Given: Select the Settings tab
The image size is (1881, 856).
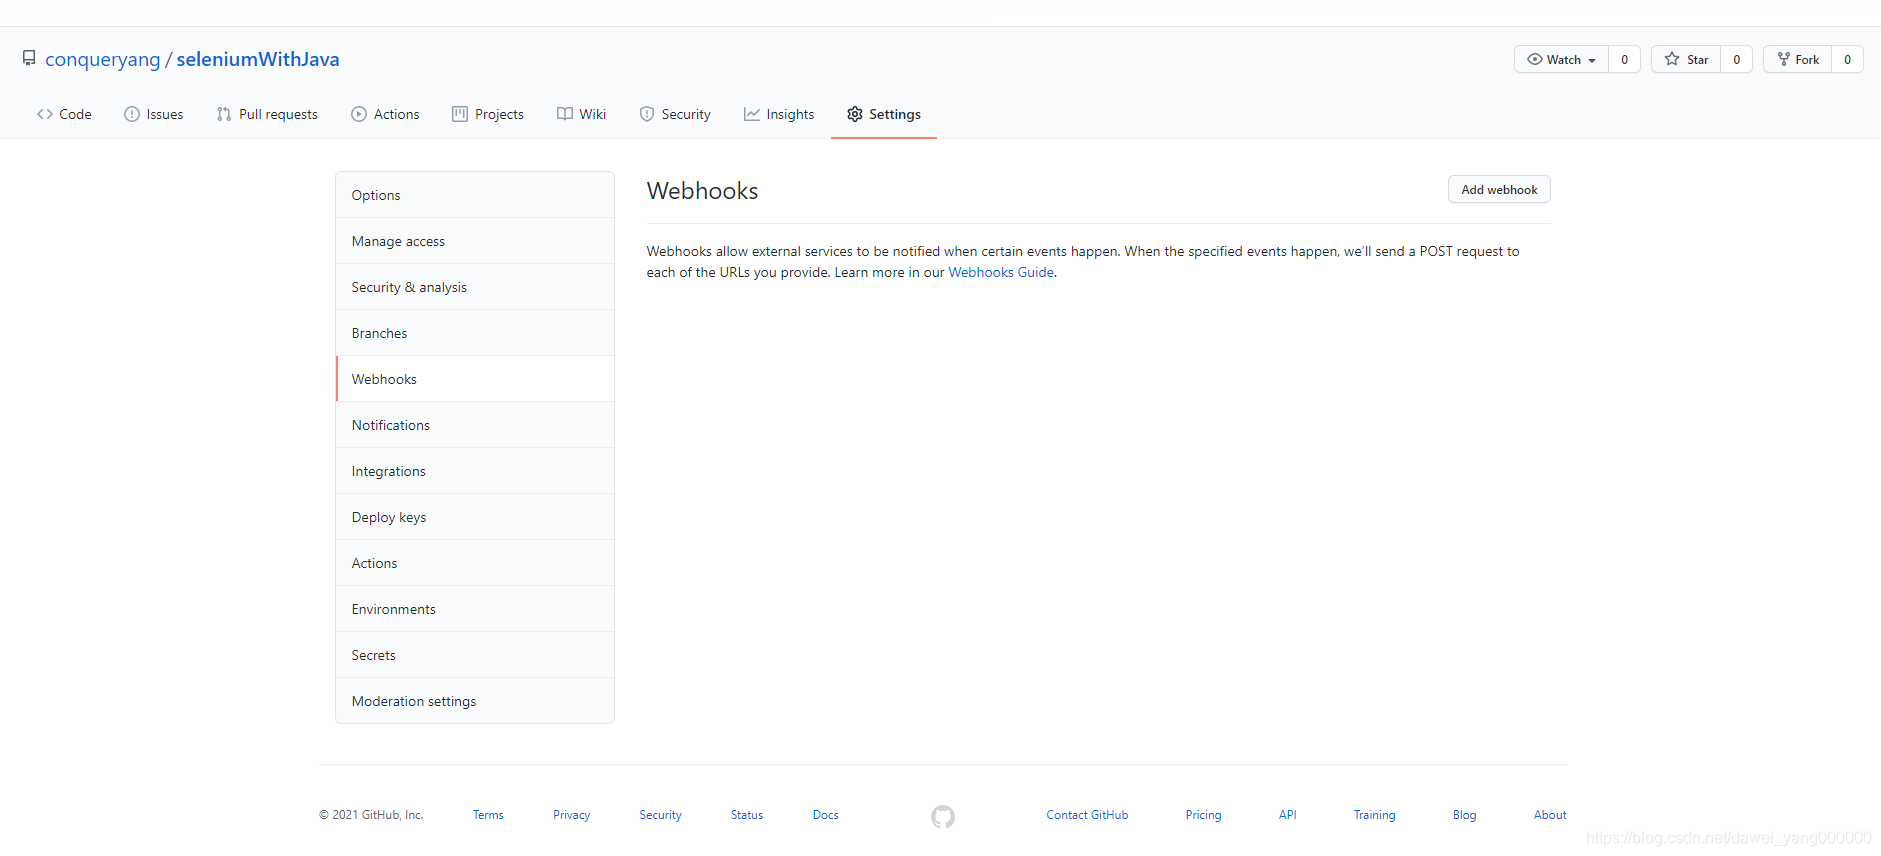Looking at the screenshot, I should tap(884, 114).
